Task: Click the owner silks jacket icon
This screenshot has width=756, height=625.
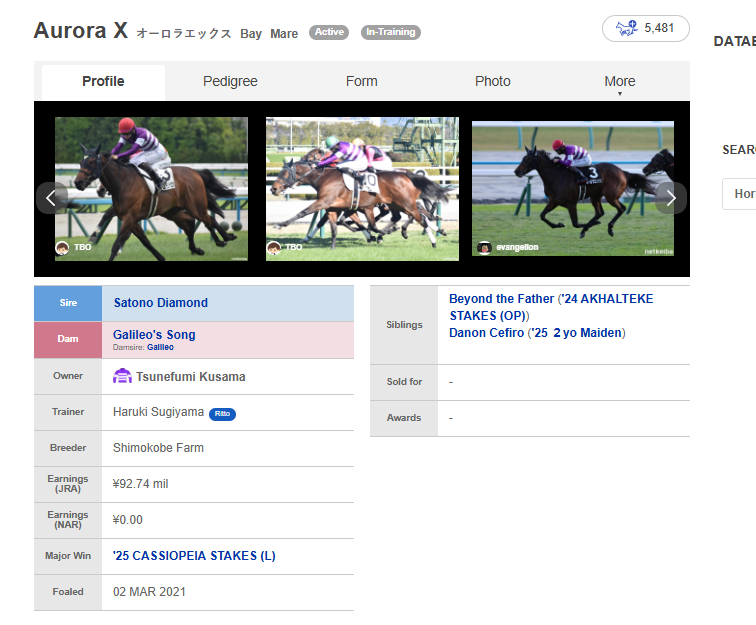Action: pyautogui.click(x=122, y=376)
